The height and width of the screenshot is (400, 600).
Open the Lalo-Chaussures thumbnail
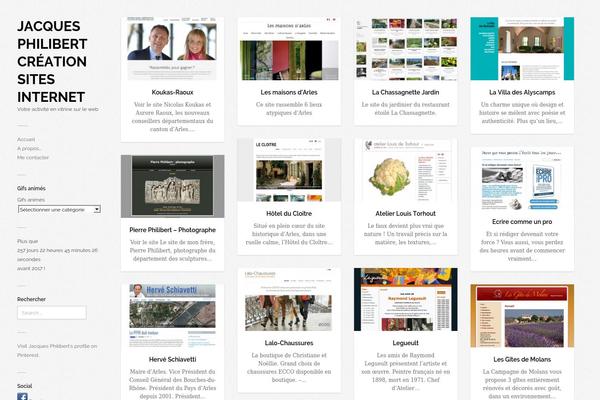[289, 300]
